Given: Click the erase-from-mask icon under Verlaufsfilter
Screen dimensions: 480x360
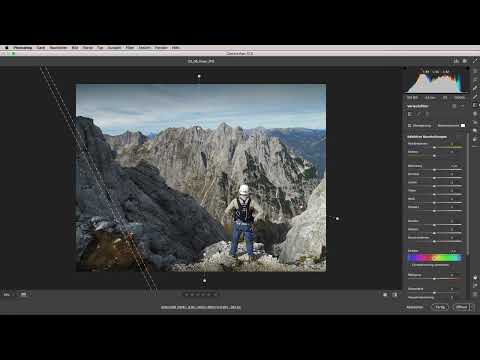Looking at the screenshot, I should point(427,114).
